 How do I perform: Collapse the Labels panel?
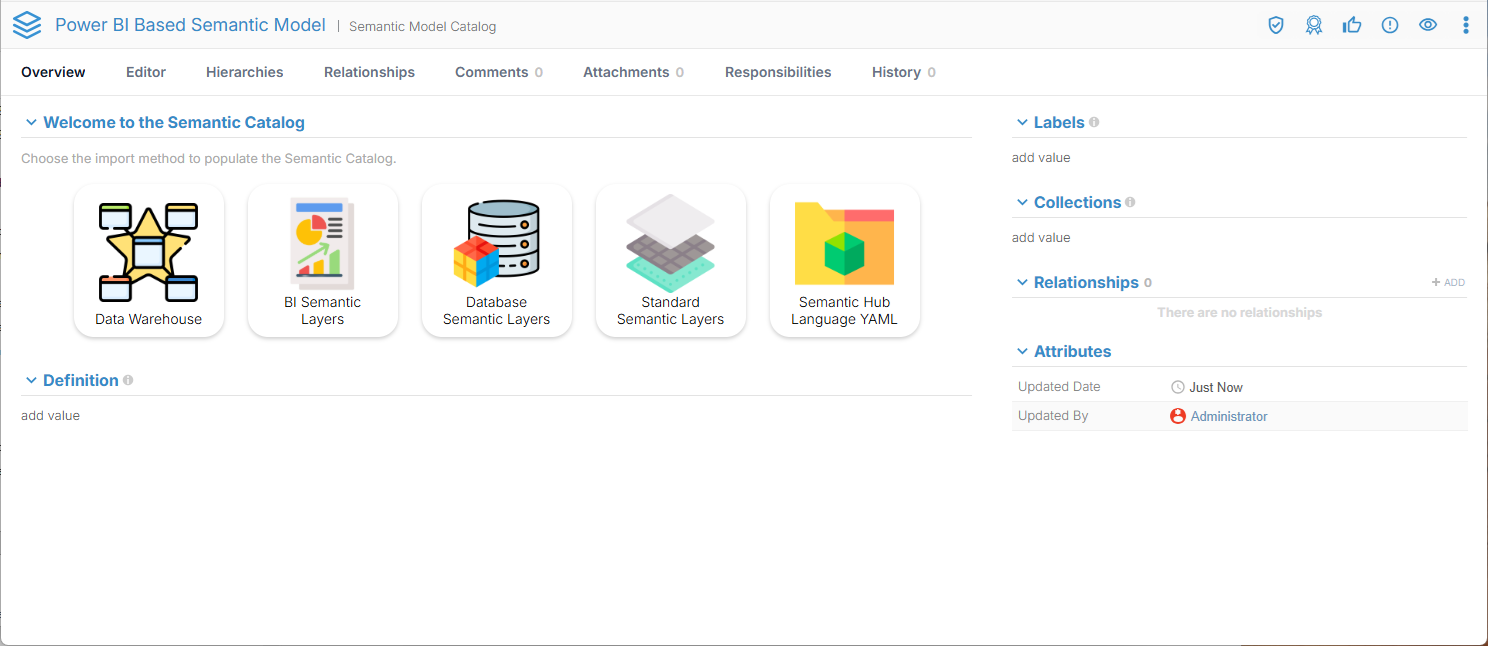[1022, 123]
